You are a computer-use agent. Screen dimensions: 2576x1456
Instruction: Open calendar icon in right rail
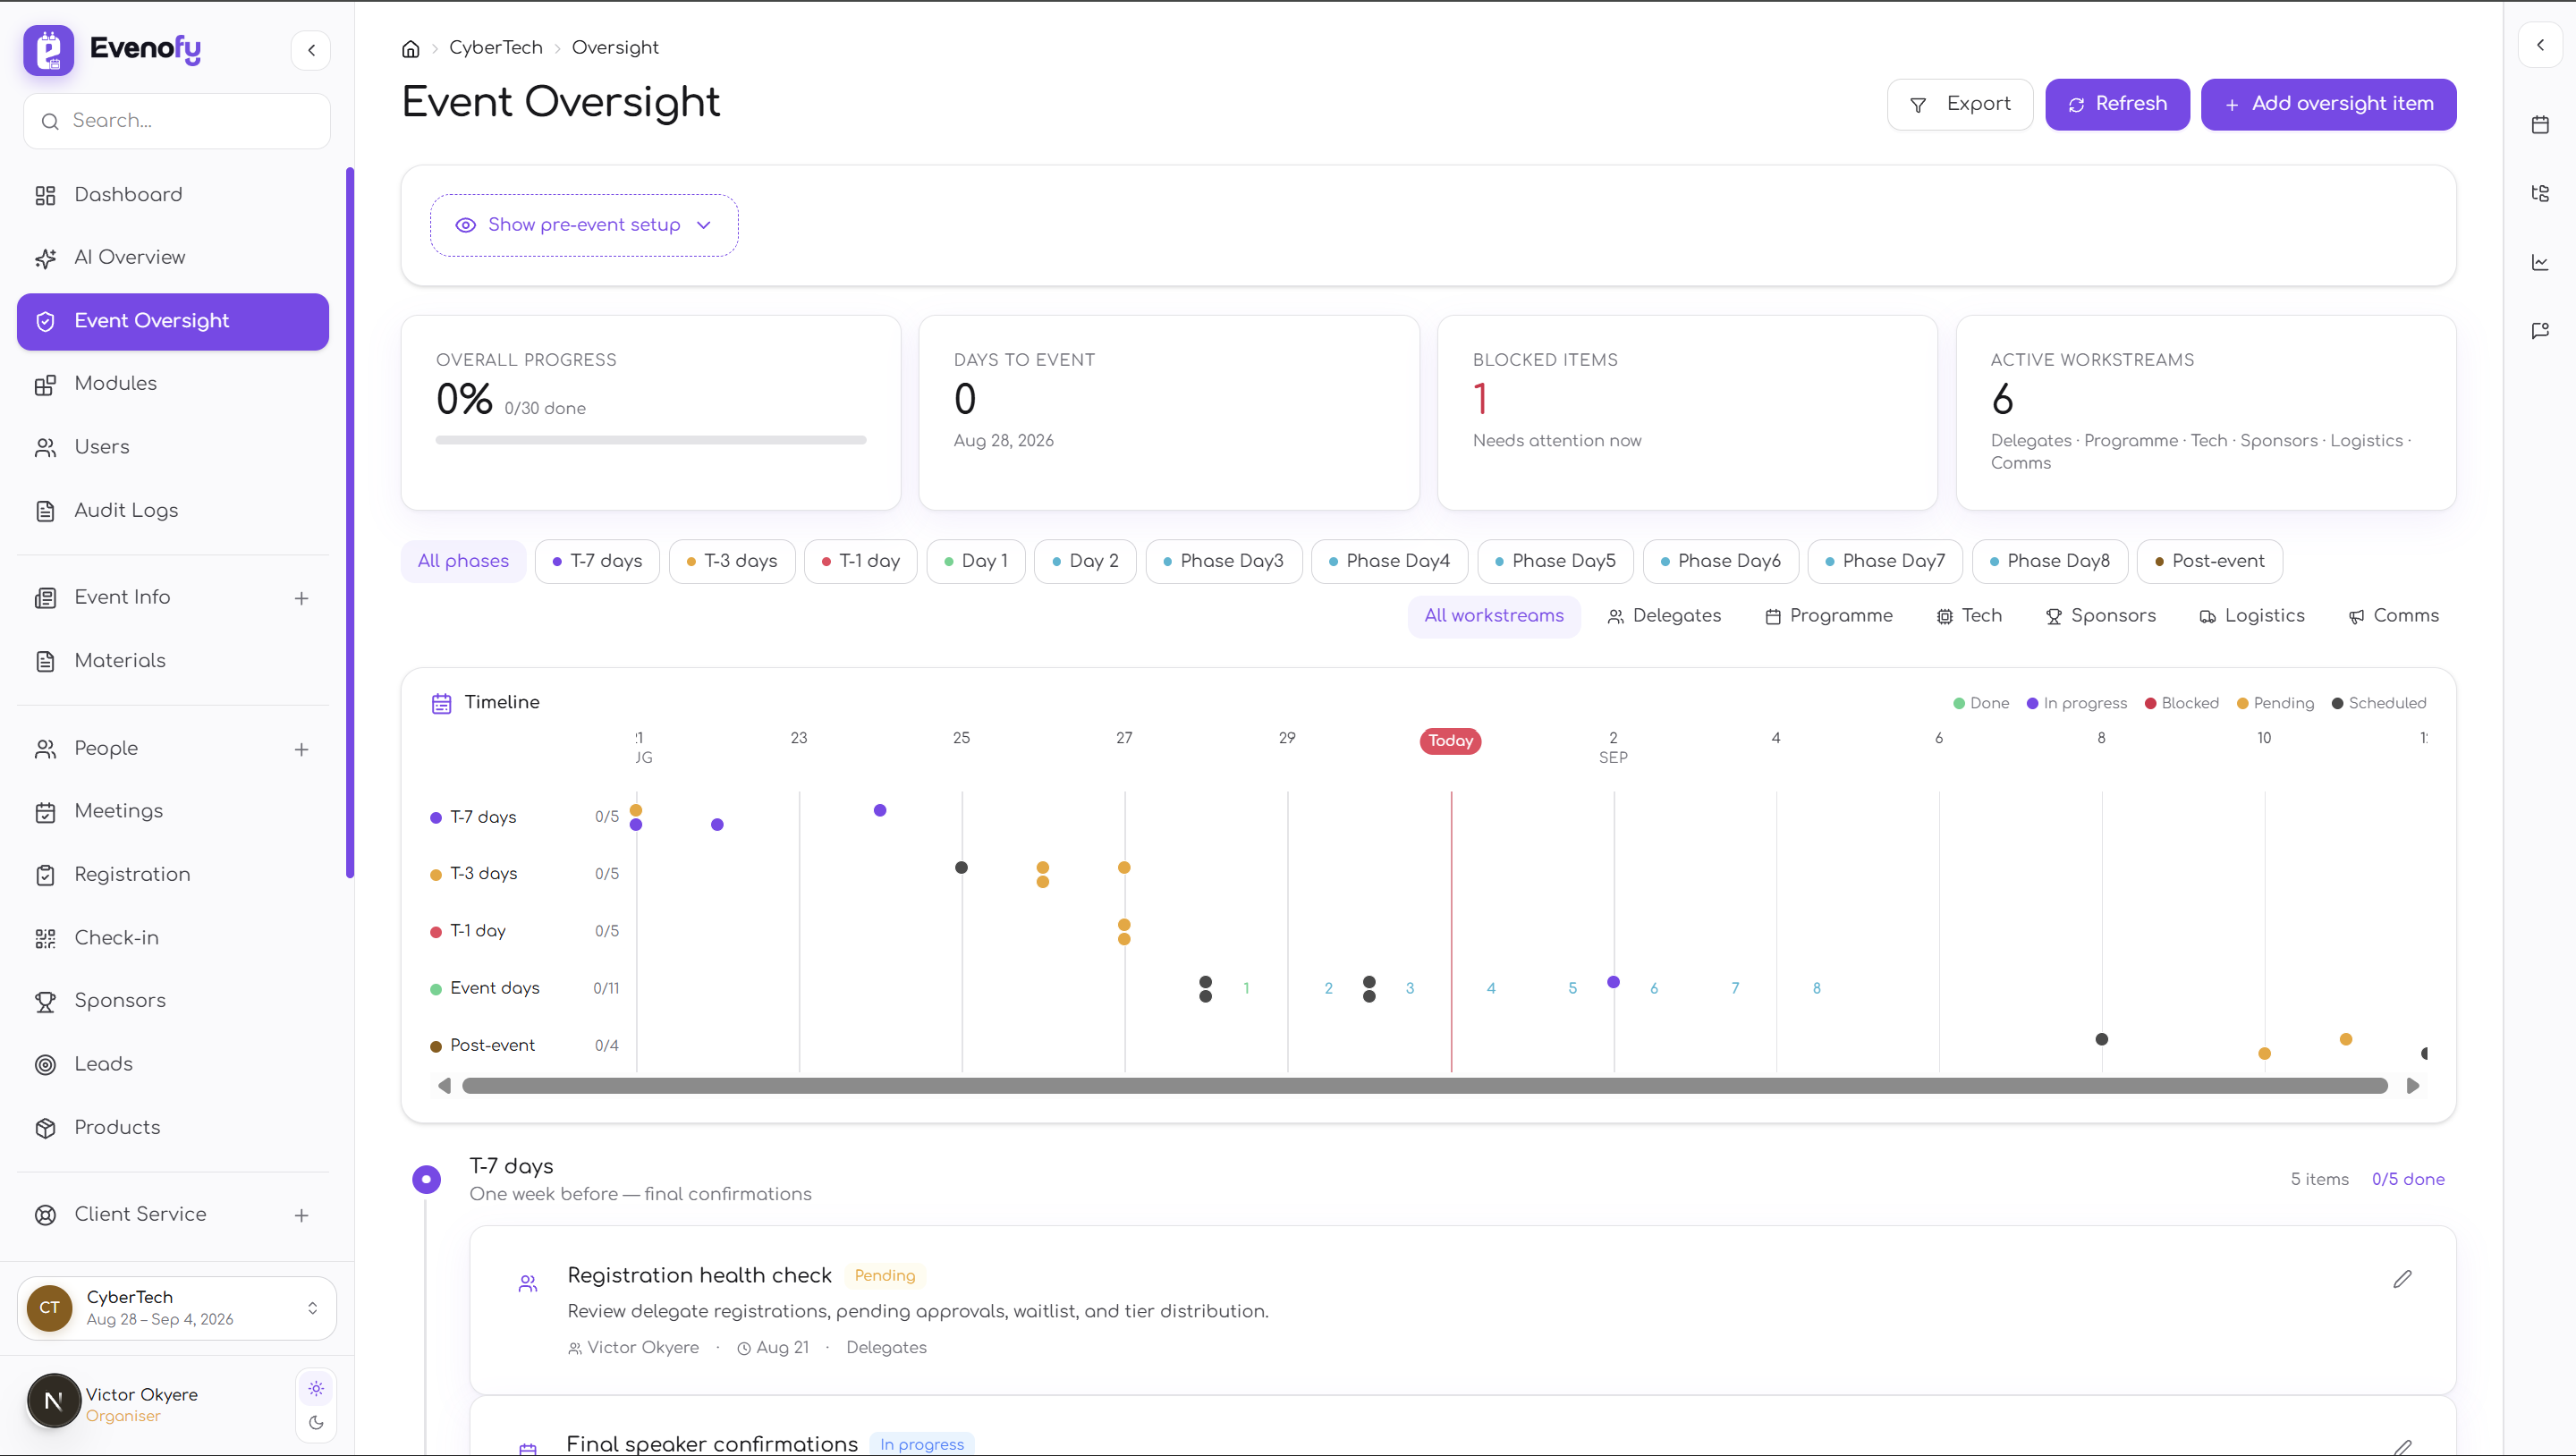click(x=2540, y=125)
